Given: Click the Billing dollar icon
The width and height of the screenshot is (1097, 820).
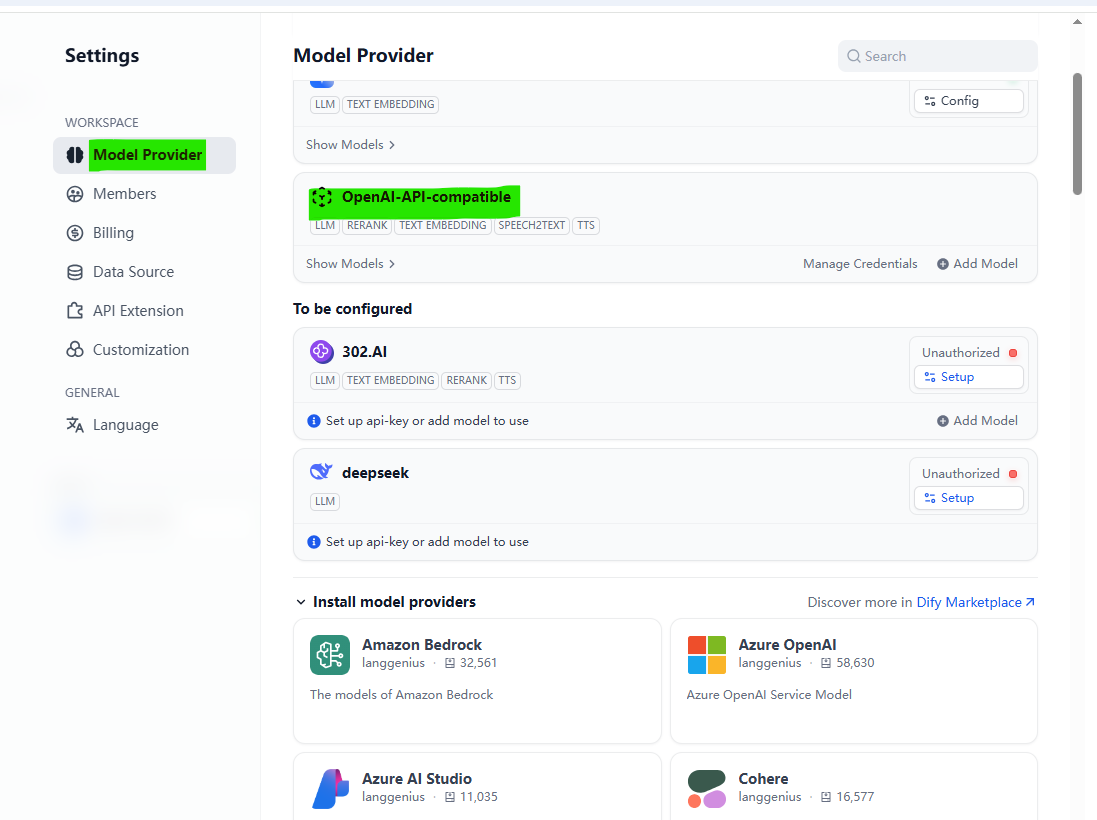Looking at the screenshot, I should click(75, 233).
